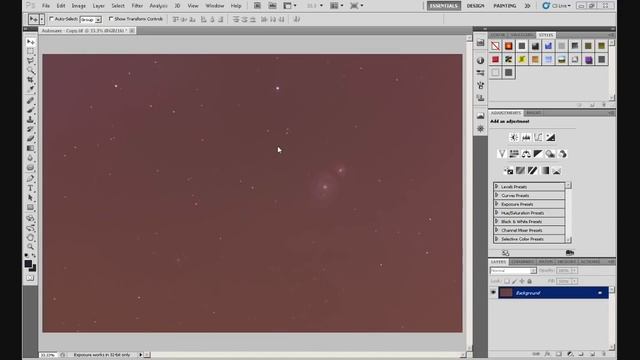The image size is (640, 360).
Task: Add a Selective Color adjustment
Action: click(x=557, y=171)
